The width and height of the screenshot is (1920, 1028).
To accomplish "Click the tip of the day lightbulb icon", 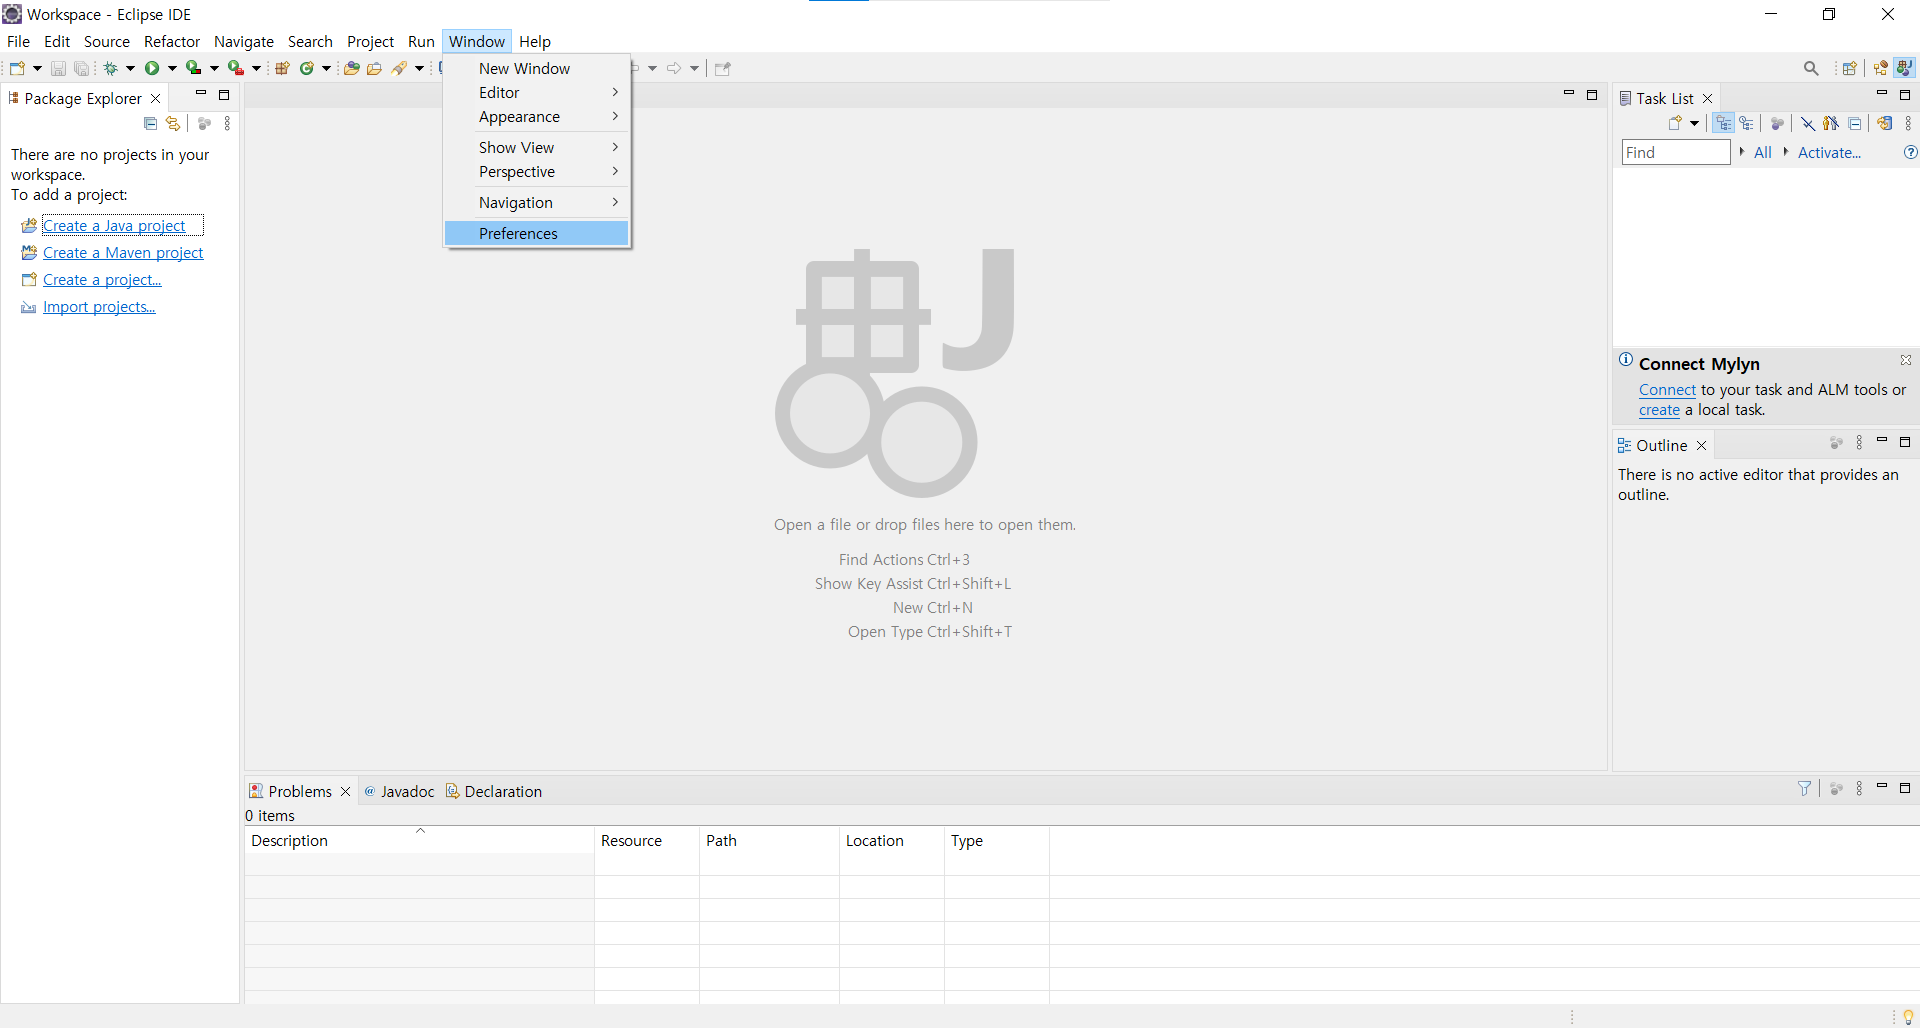I will pyautogui.click(x=1908, y=1017).
